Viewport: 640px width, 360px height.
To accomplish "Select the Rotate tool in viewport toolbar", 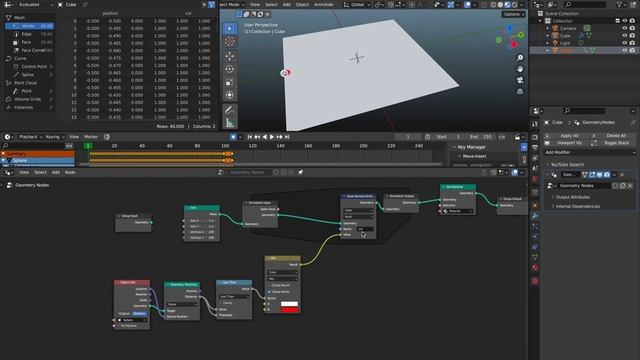I will coord(229,69).
